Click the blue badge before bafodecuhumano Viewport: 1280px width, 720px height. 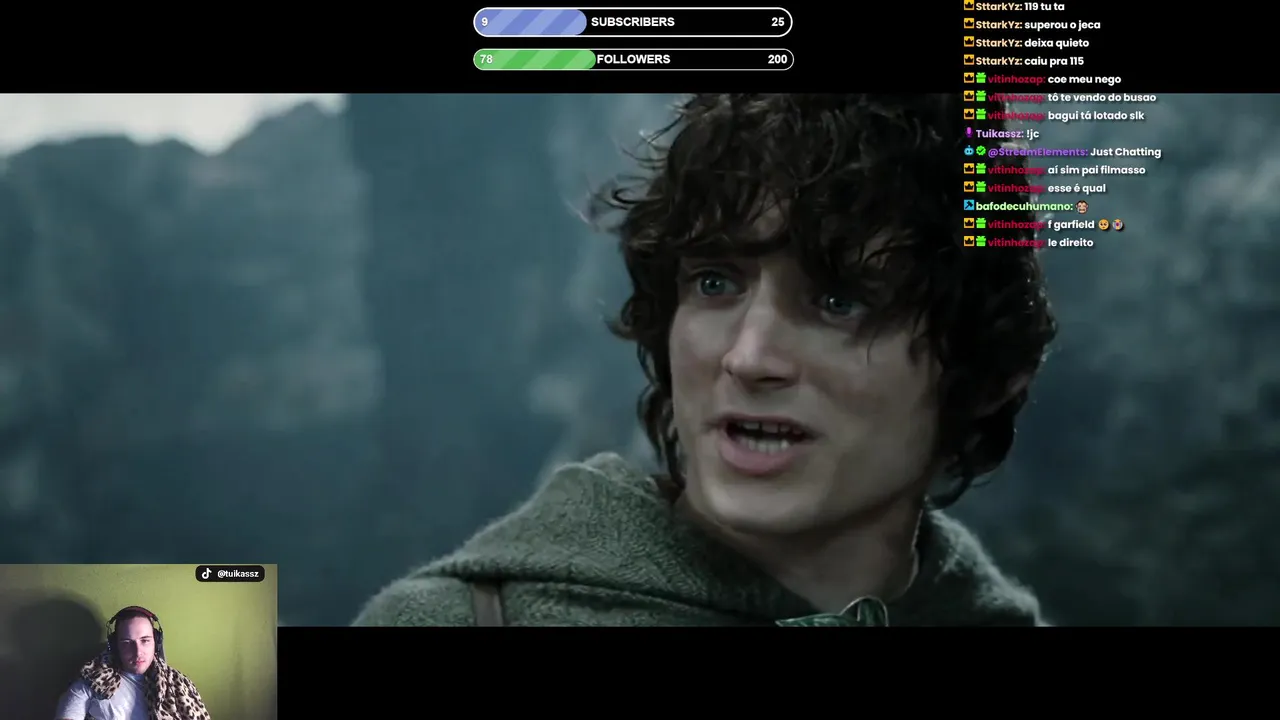point(969,206)
